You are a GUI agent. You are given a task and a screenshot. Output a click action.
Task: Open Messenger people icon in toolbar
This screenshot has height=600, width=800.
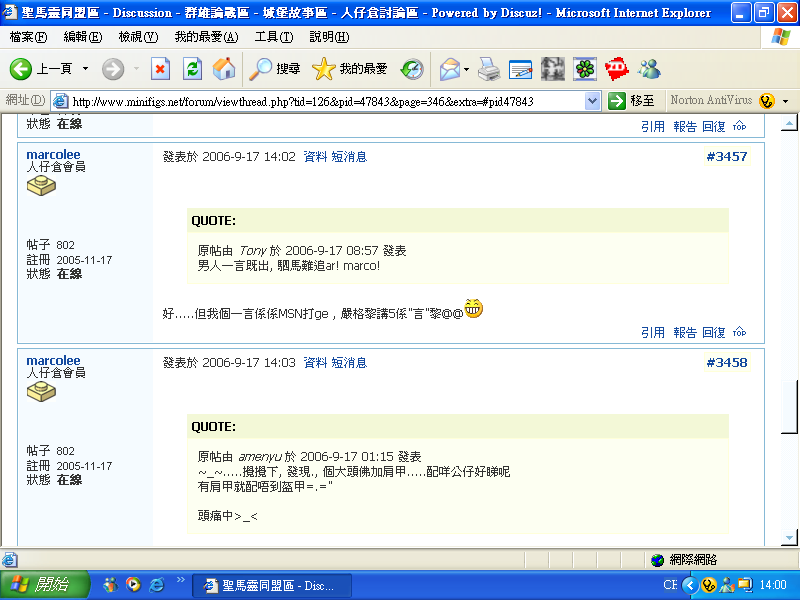649,69
